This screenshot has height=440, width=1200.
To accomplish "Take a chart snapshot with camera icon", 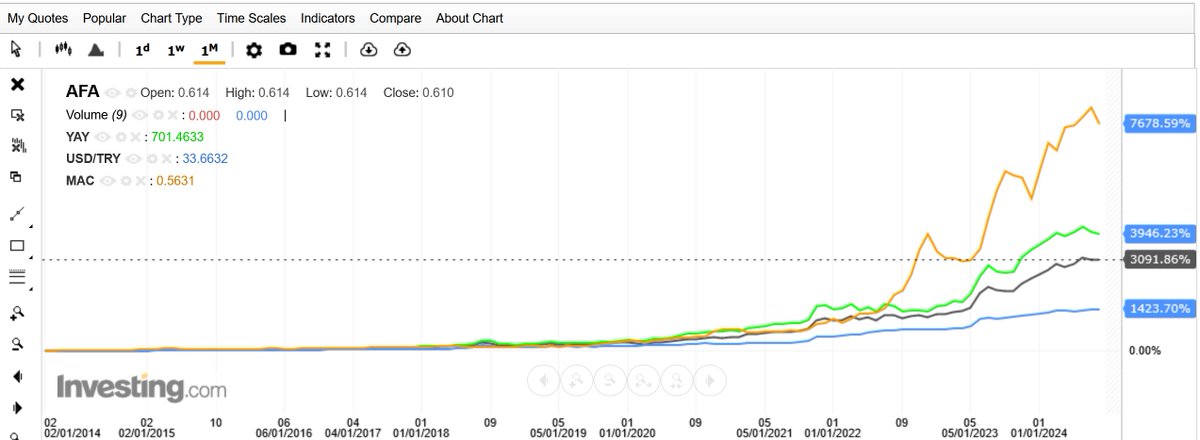I will pyautogui.click(x=288, y=49).
